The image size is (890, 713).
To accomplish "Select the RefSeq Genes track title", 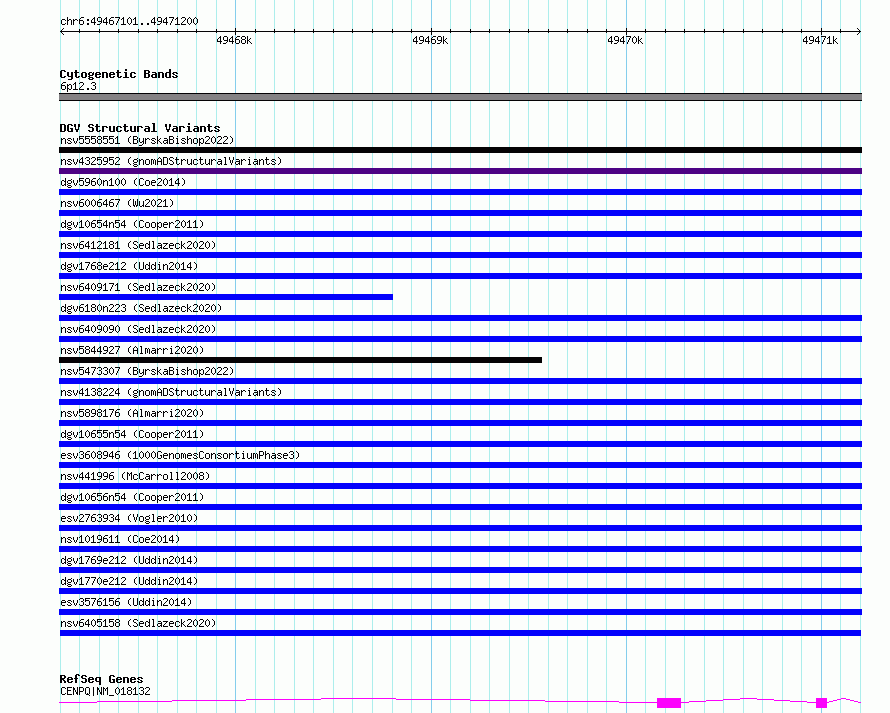I will [x=101, y=679].
